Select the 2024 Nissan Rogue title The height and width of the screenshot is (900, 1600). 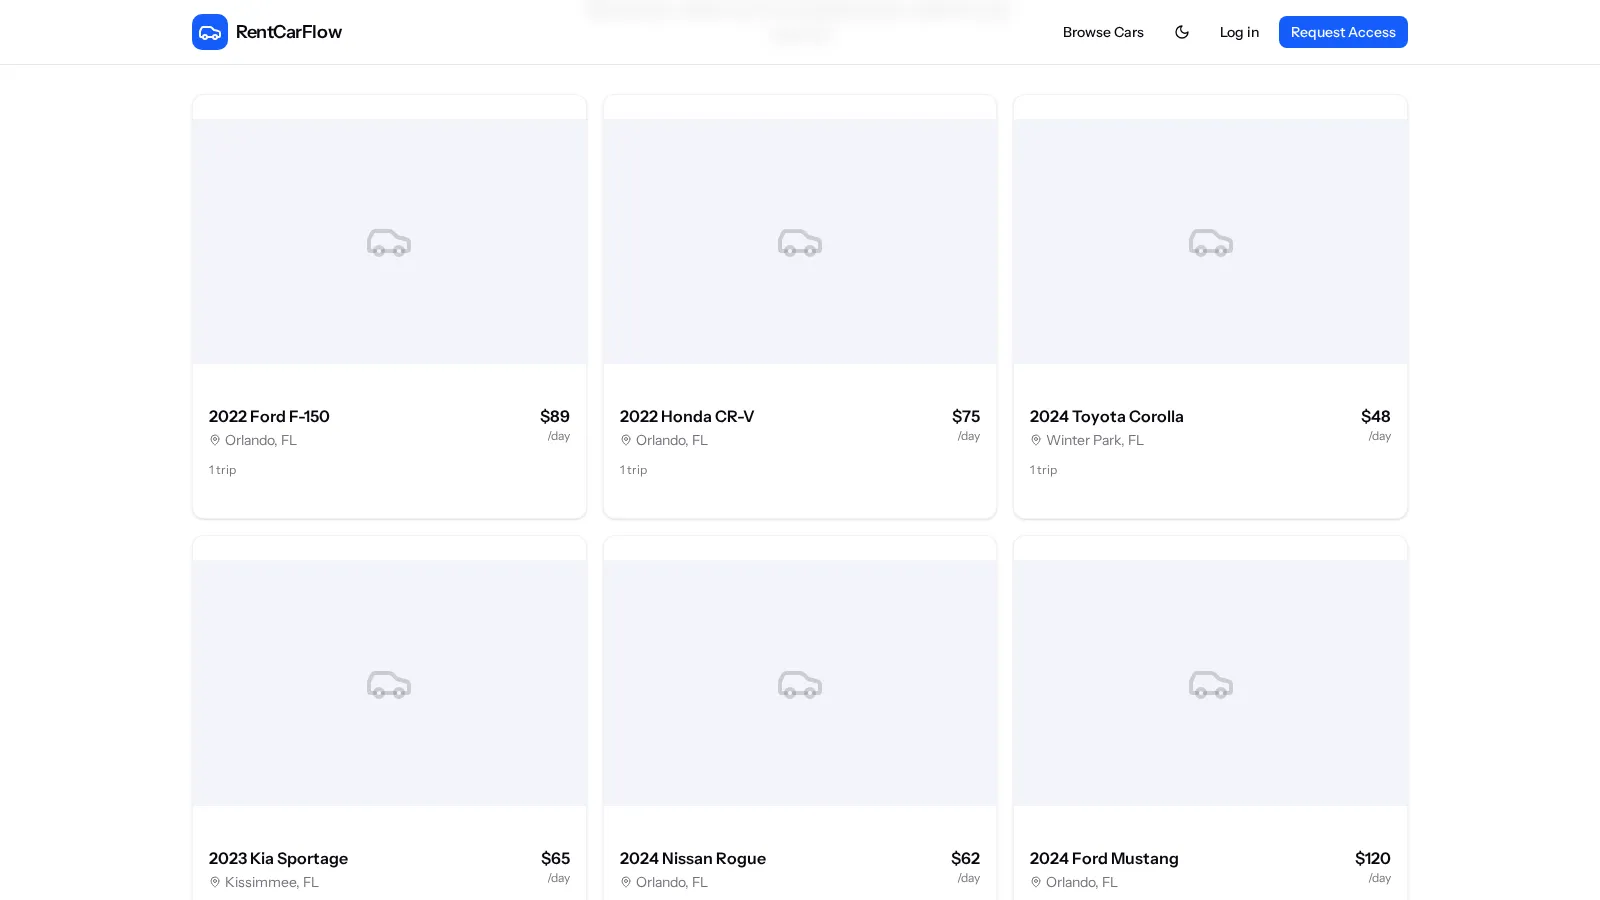[x=693, y=858]
